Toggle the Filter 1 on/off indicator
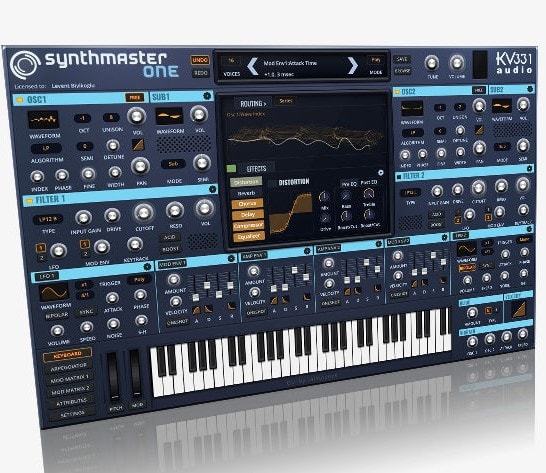Screen dimensions: 546x473 tap(29, 201)
